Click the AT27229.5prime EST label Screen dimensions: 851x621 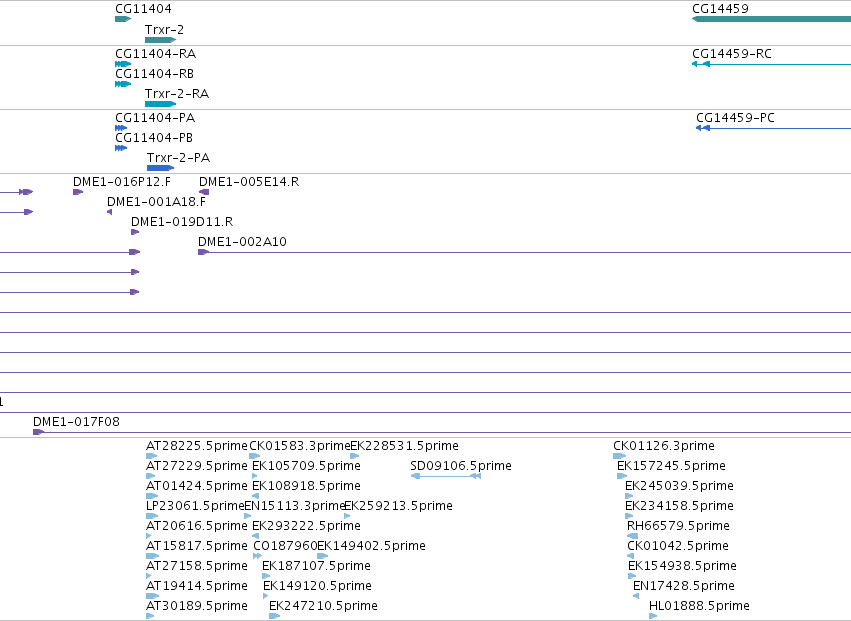(196, 466)
